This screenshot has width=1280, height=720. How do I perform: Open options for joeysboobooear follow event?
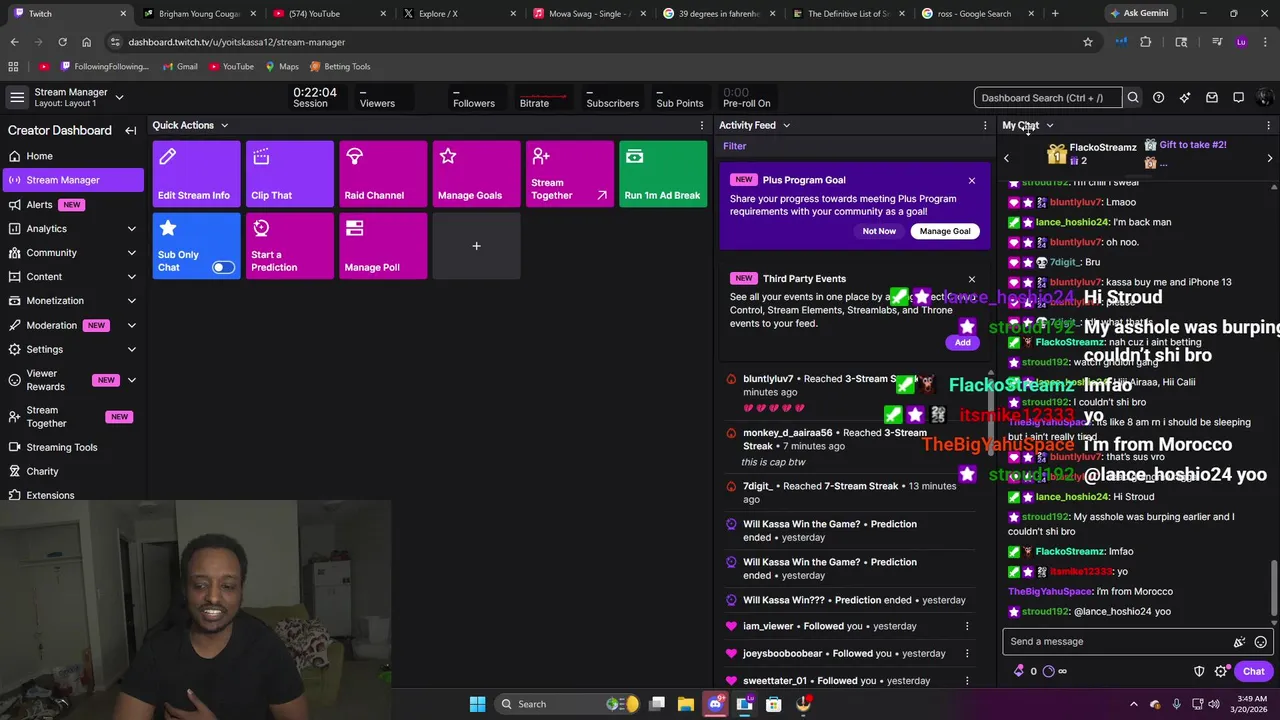point(967,653)
